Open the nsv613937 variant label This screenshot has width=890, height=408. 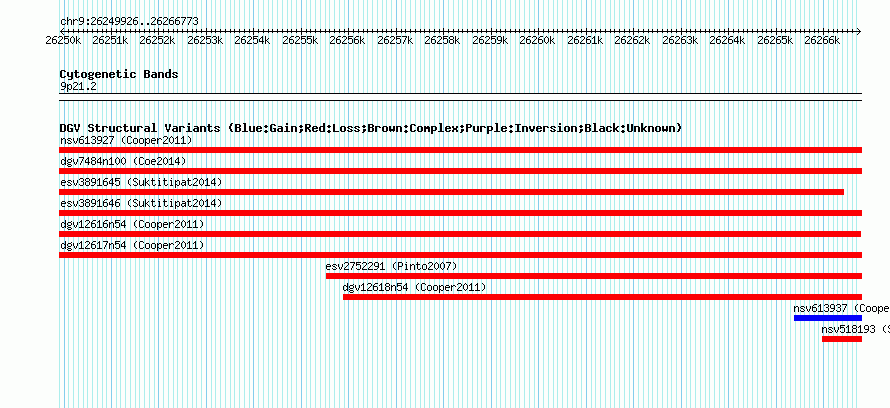841,308
